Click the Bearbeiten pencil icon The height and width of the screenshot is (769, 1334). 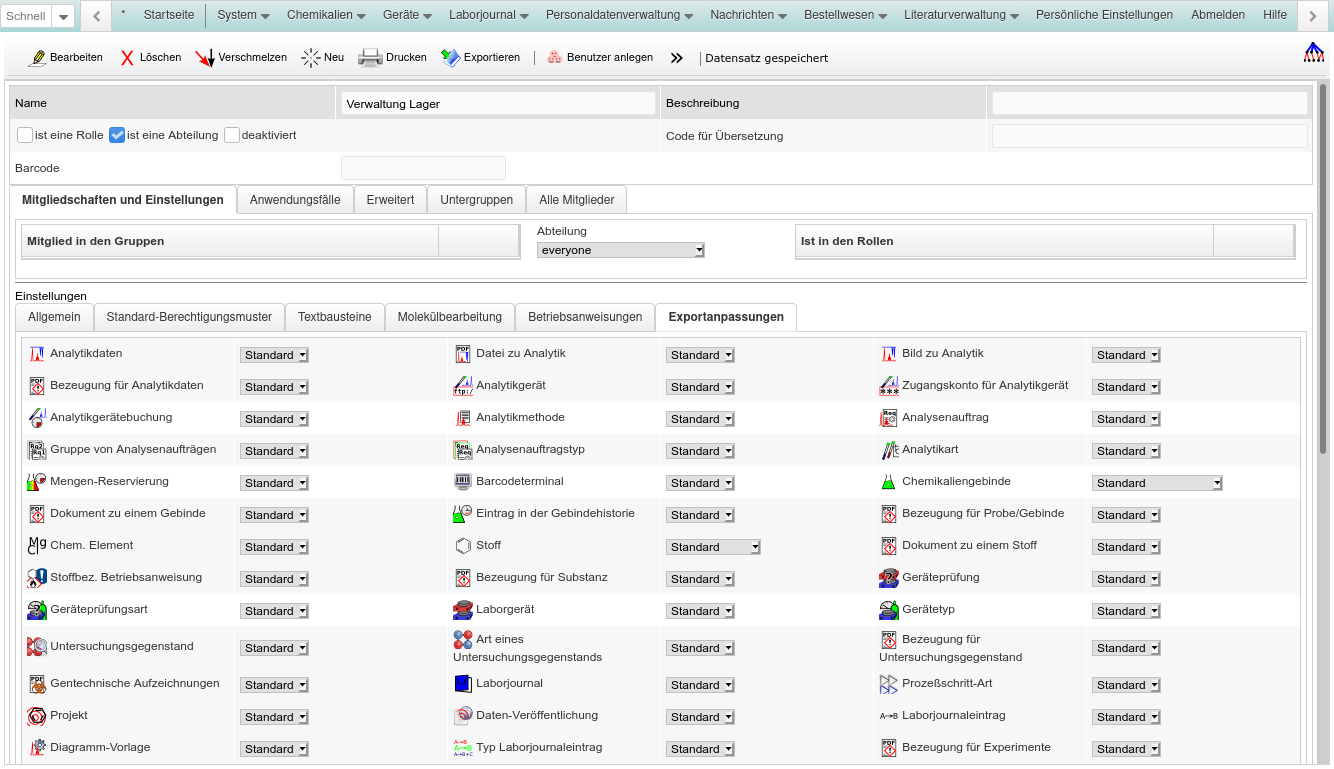tap(38, 58)
